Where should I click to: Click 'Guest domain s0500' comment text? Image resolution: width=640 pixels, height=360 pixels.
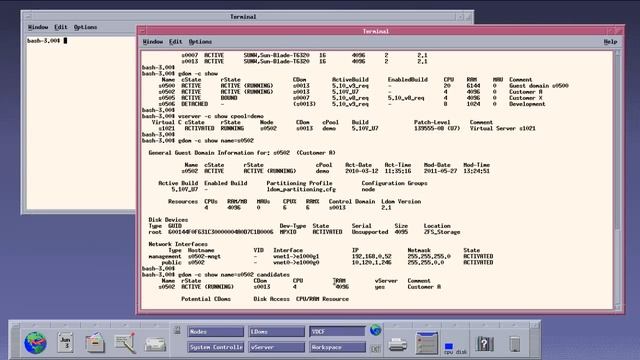click(x=539, y=86)
